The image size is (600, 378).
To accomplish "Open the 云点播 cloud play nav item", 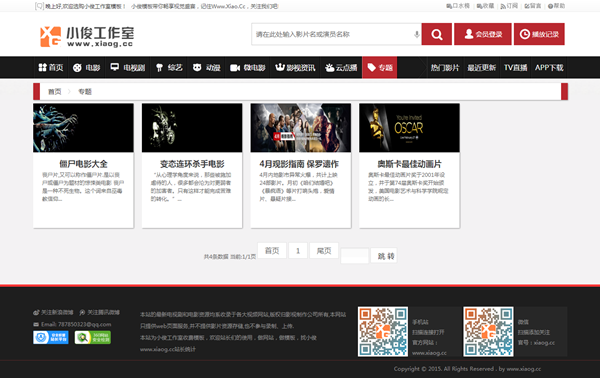I will click(x=341, y=68).
